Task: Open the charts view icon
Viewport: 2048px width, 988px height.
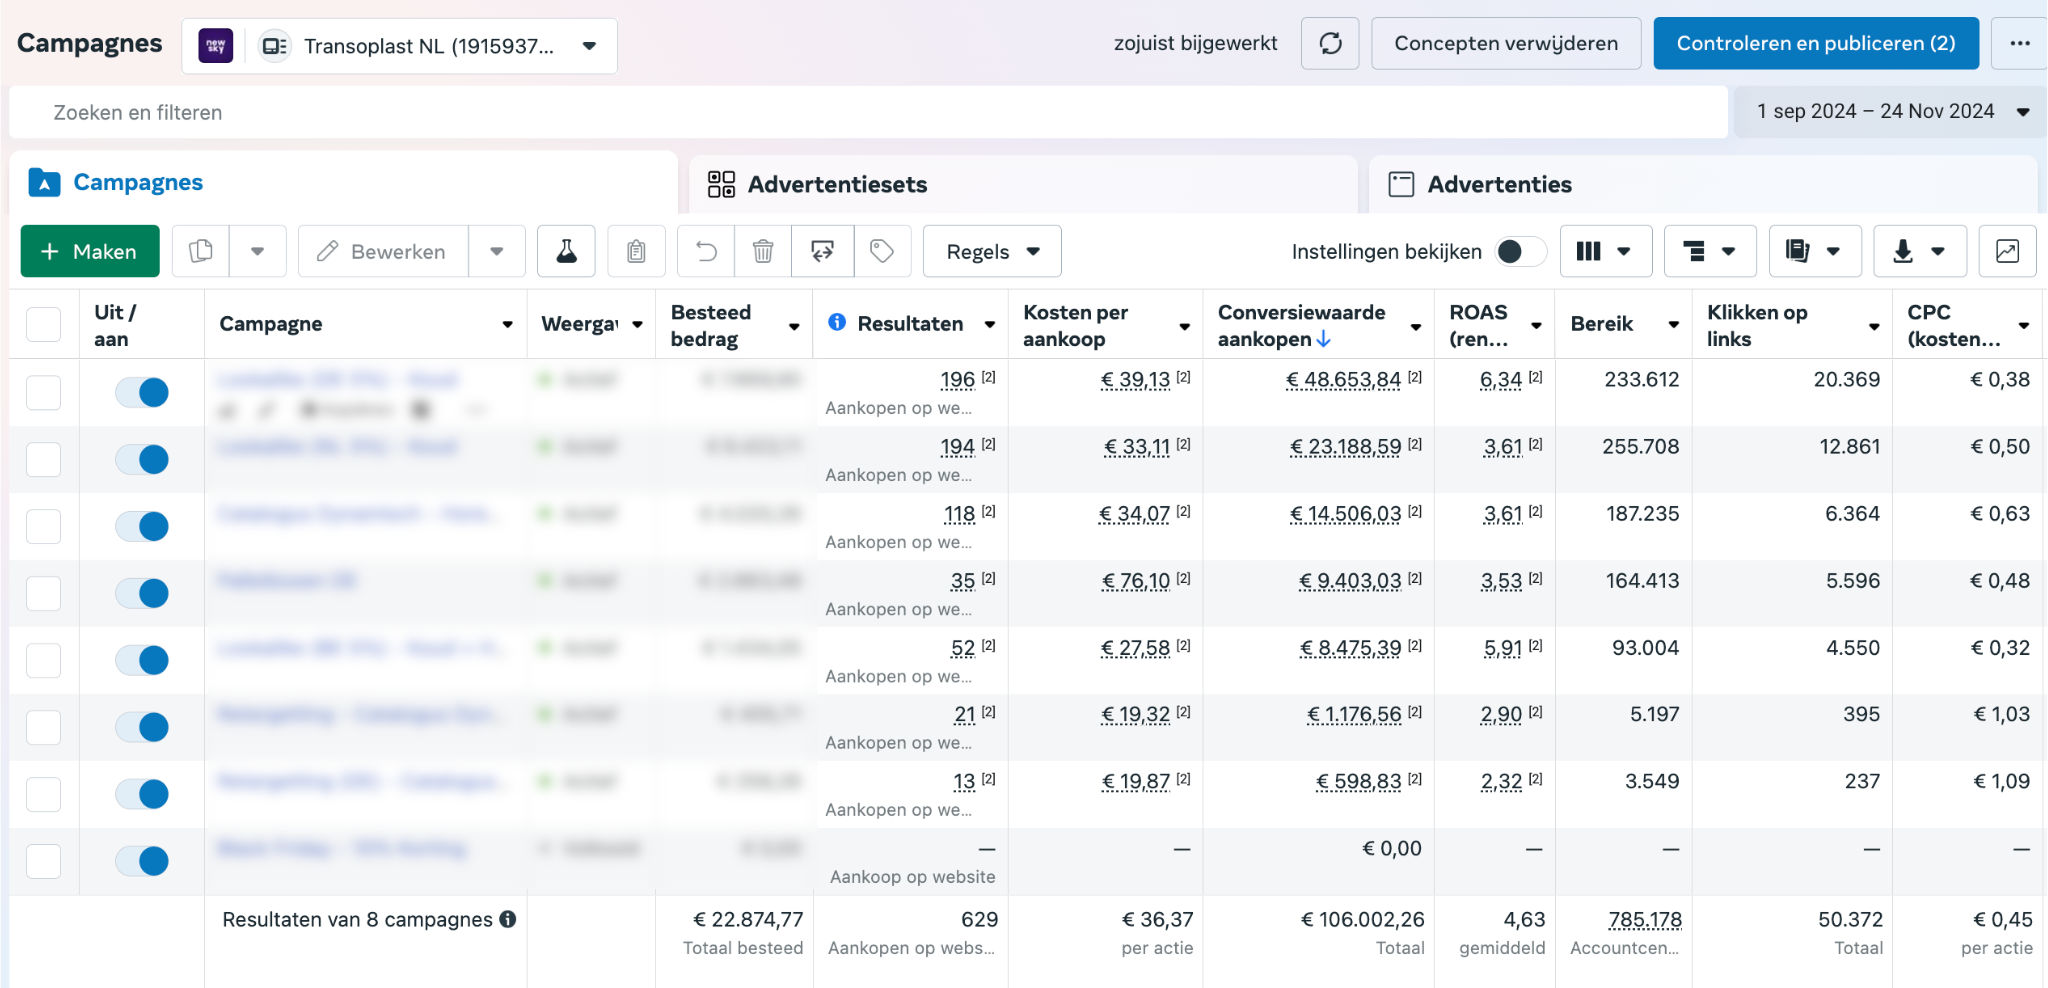Action: pyautogui.click(x=2007, y=251)
